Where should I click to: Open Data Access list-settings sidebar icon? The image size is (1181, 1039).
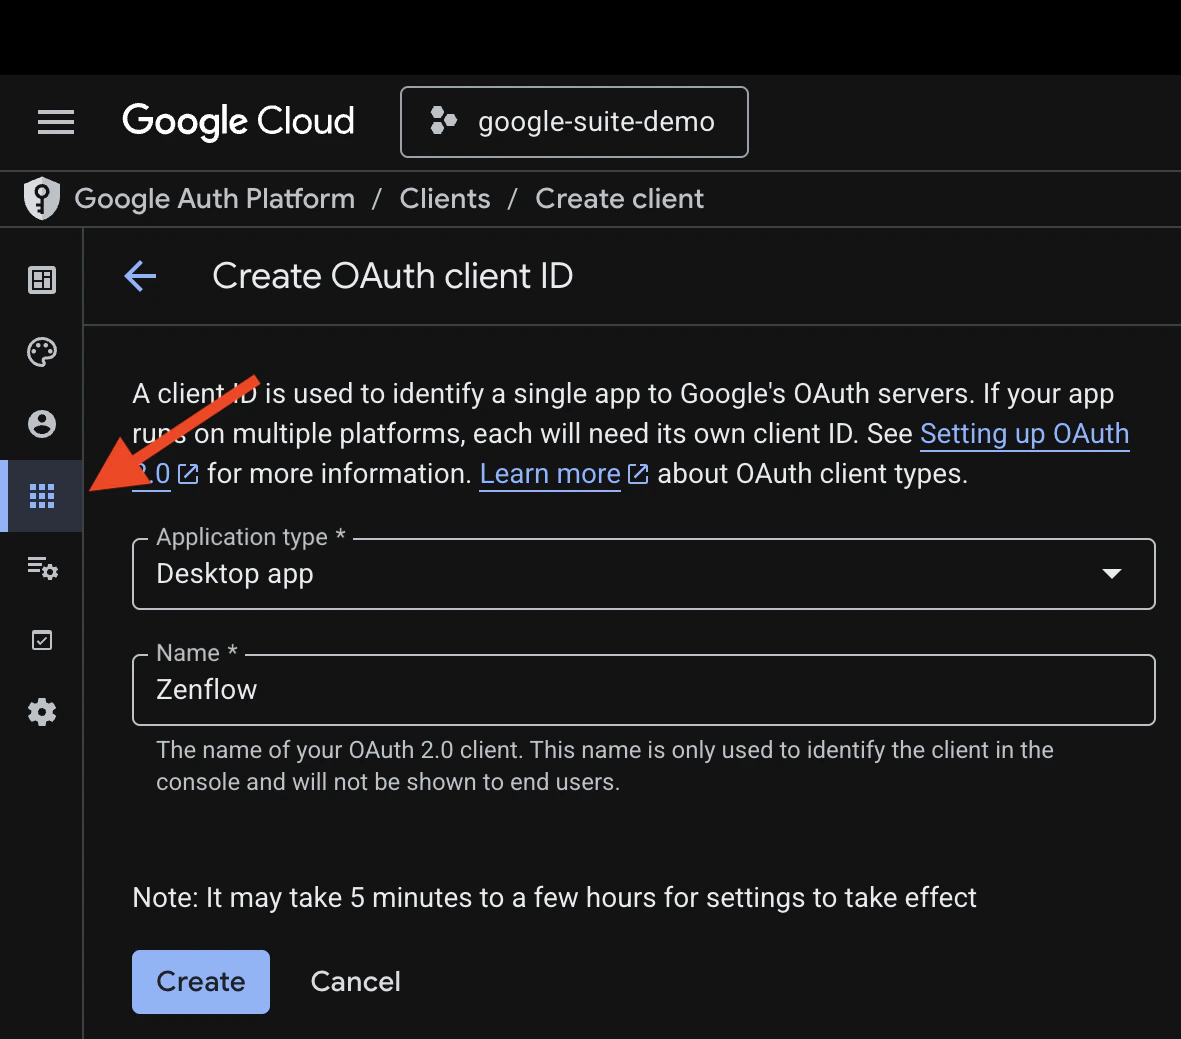(42, 567)
